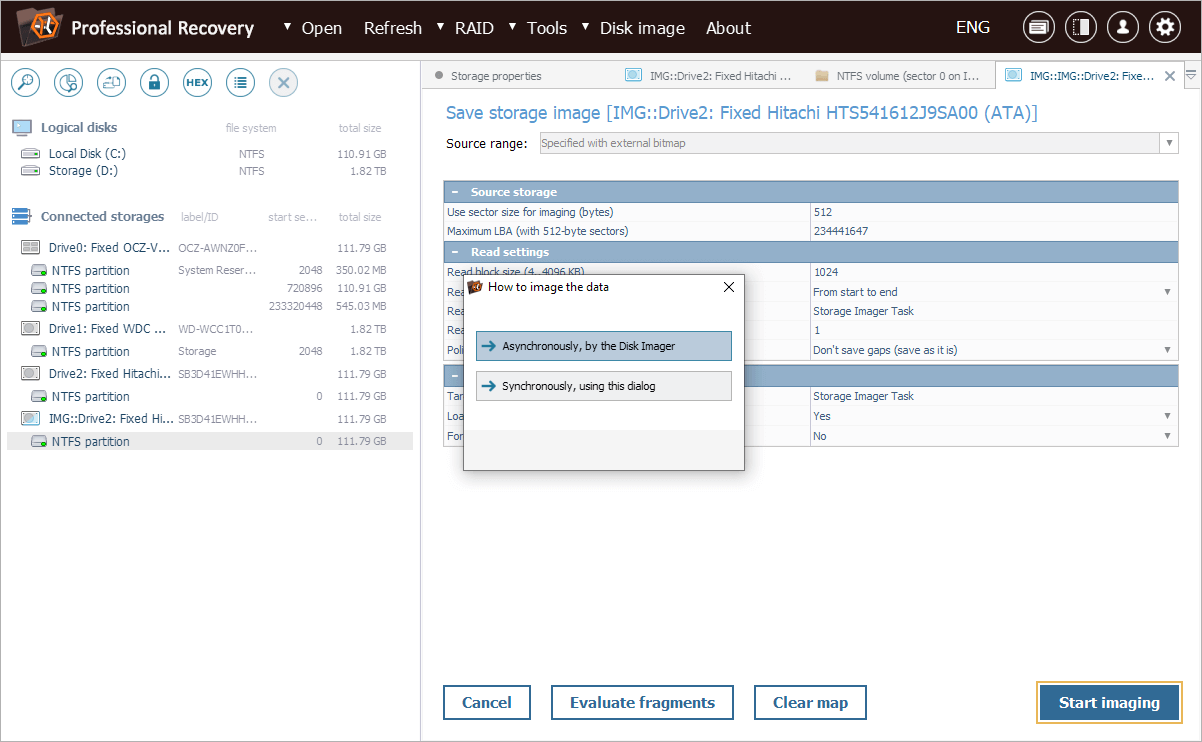The height and width of the screenshot is (742, 1202).
Task: Click the magnifier scan icon in left toolbar
Action: 25,83
